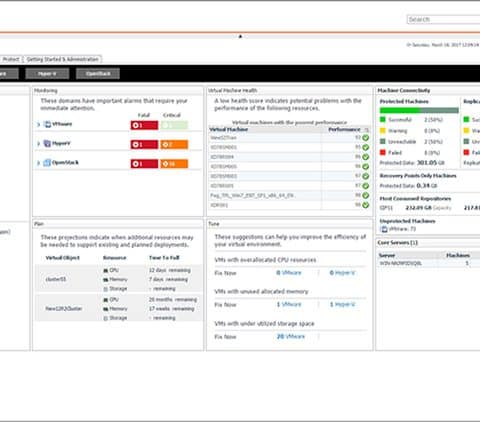The image size is (480, 422).
Task: Click the CPU icon in the cluster55 row
Action: 106,270
